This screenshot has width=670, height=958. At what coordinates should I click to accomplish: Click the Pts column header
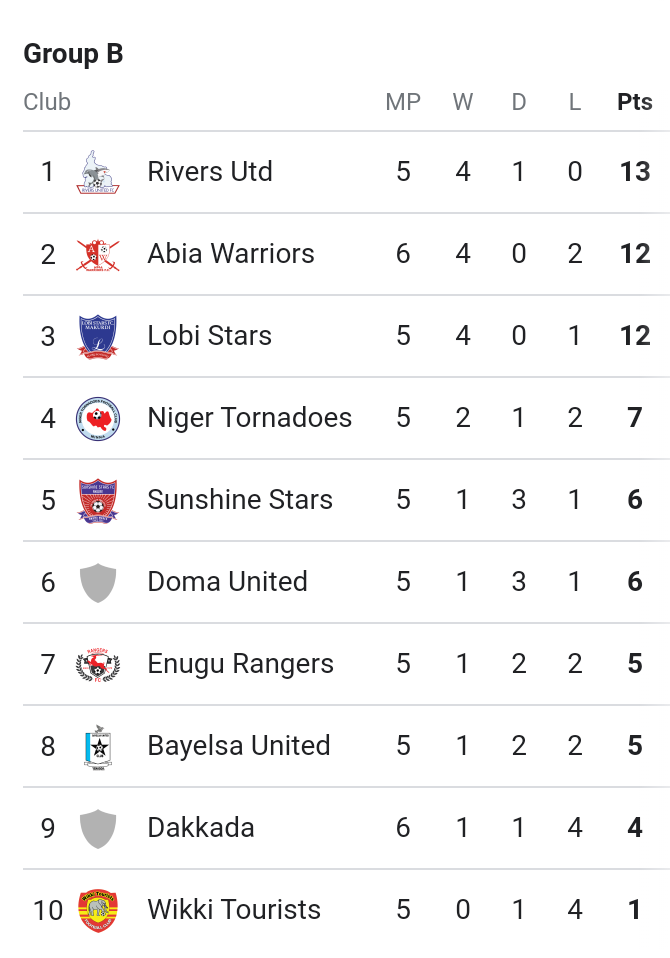click(x=635, y=102)
